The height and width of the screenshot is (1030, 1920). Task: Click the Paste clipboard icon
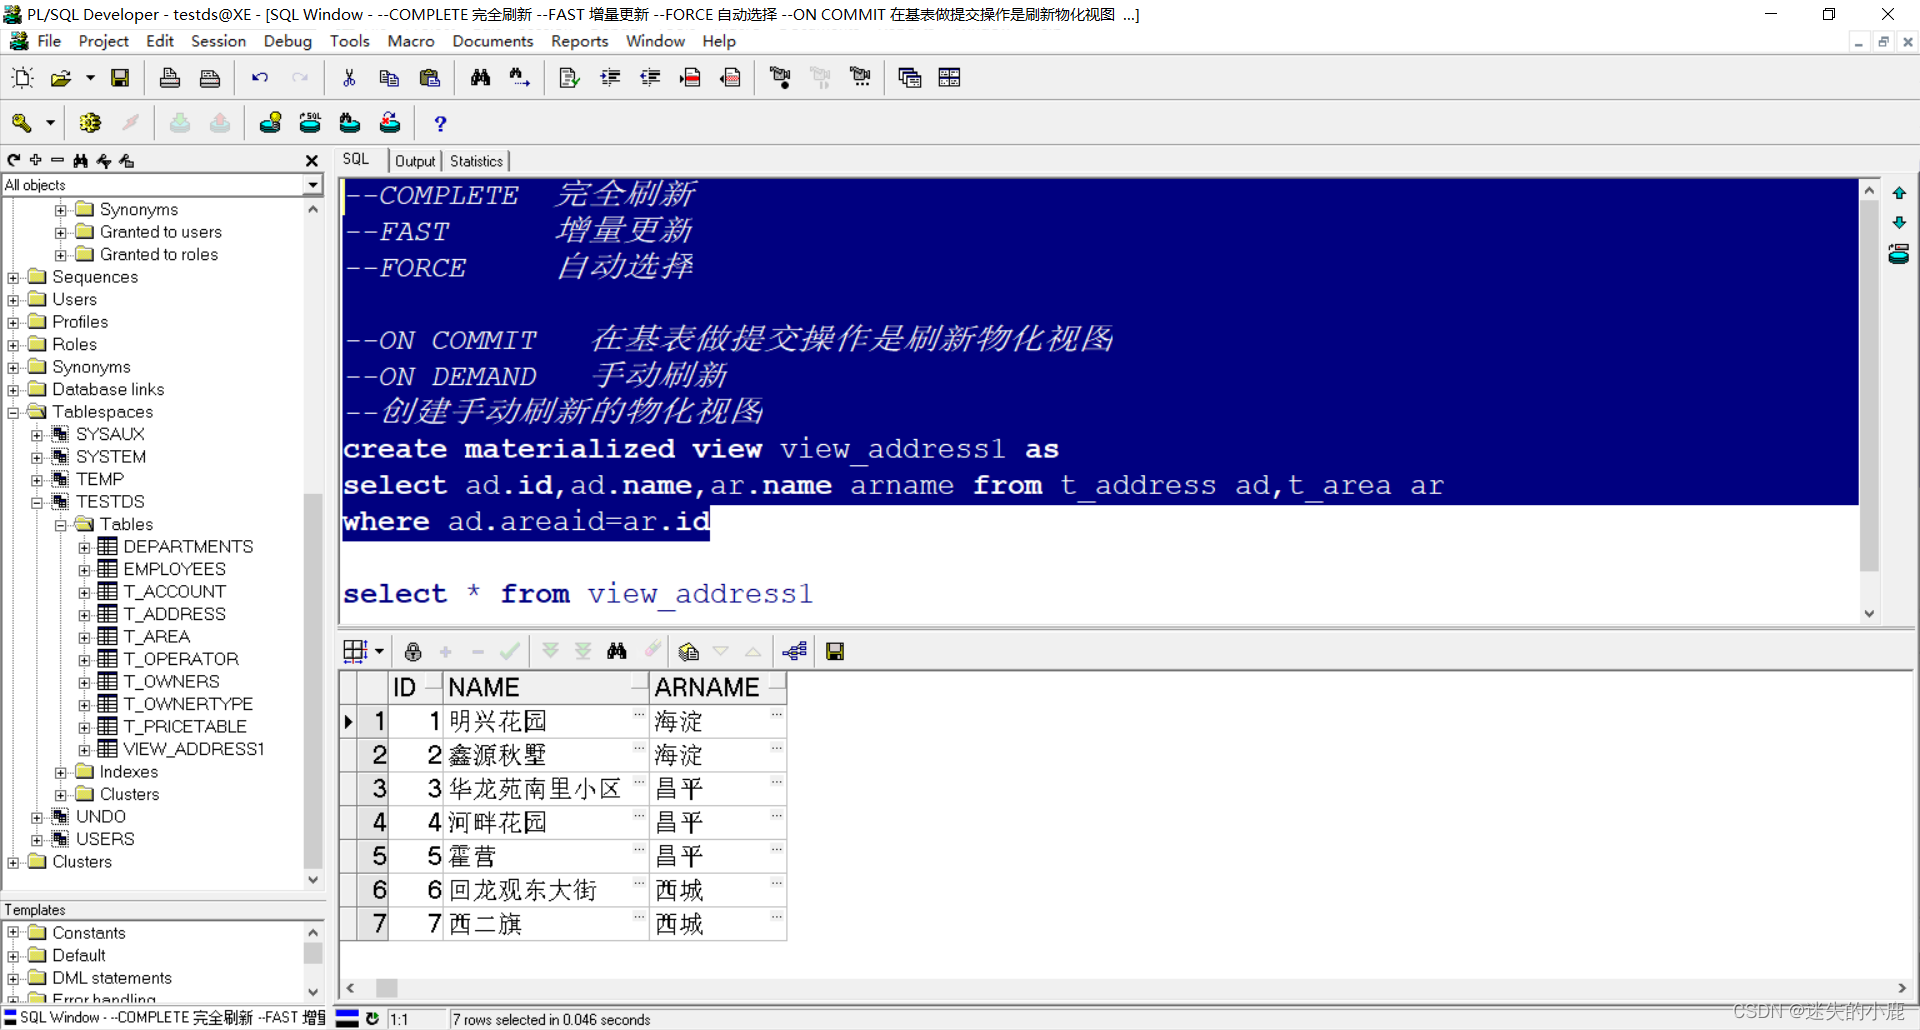pos(430,78)
